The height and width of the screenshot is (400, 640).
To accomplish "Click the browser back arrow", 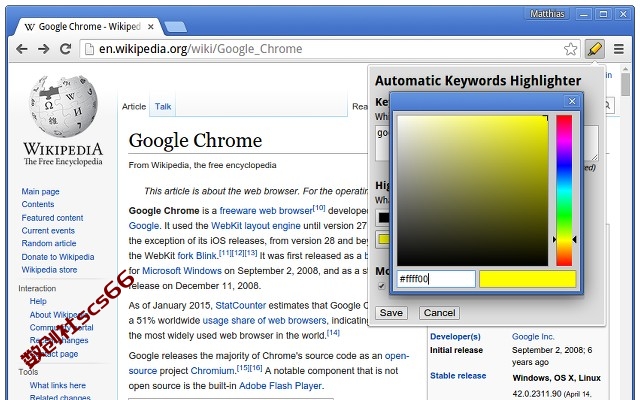I will (x=22, y=49).
